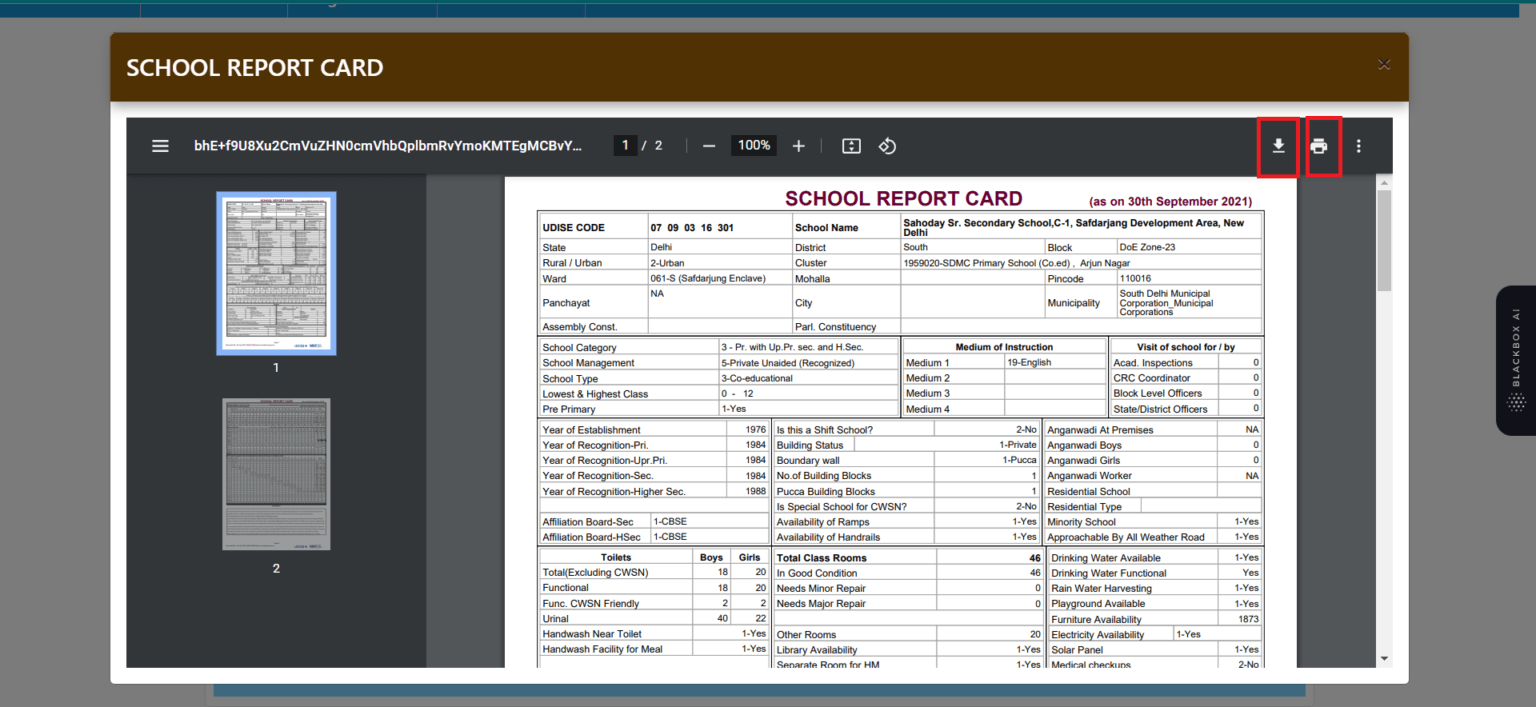Image resolution: width=1536 pixels, height=707 pixels.
Task: Click the 100% zoom level indicator
Action: tap(753, 146)
